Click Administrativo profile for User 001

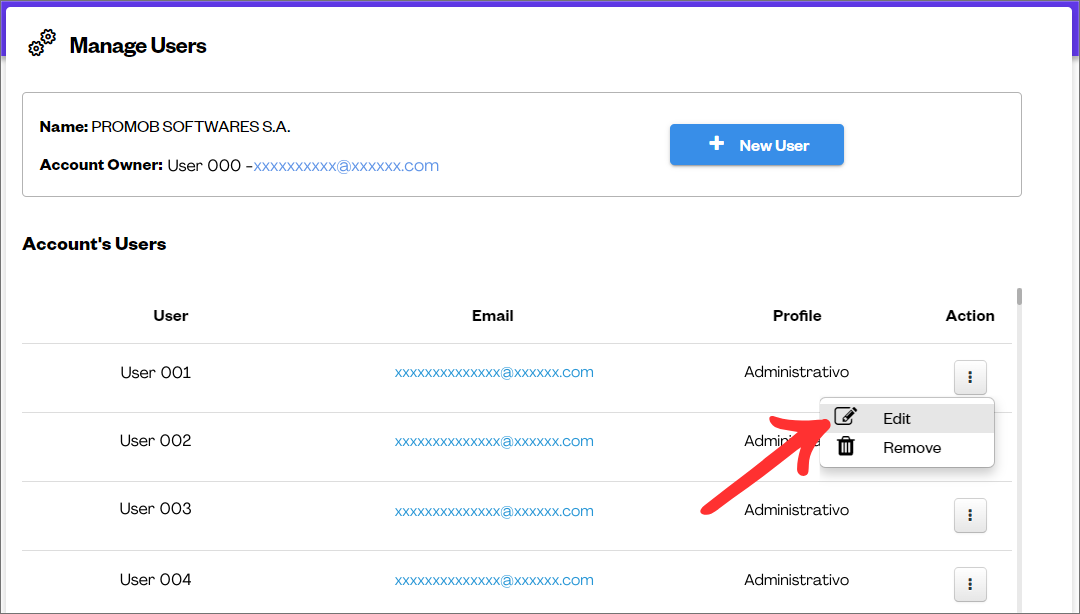tap(796, 372)
